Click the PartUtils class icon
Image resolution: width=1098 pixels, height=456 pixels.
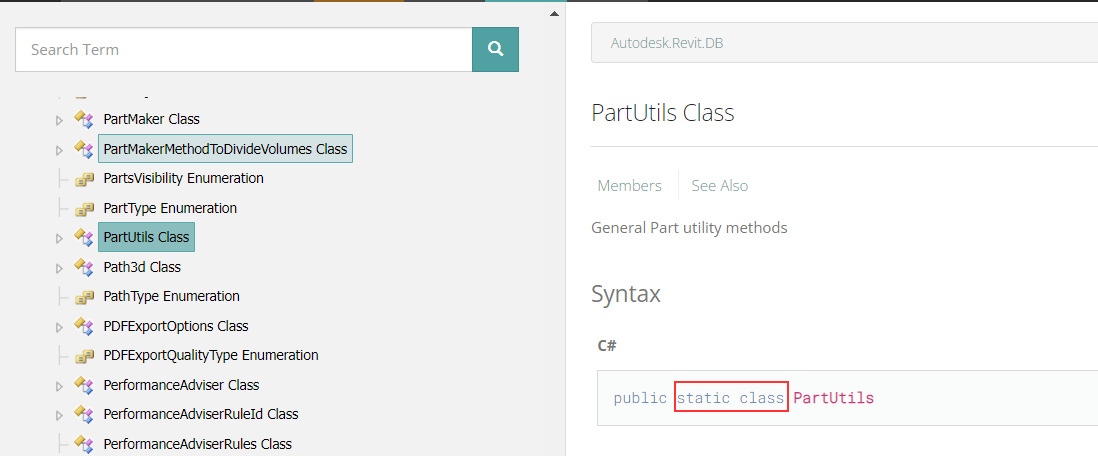click(84, 237)
